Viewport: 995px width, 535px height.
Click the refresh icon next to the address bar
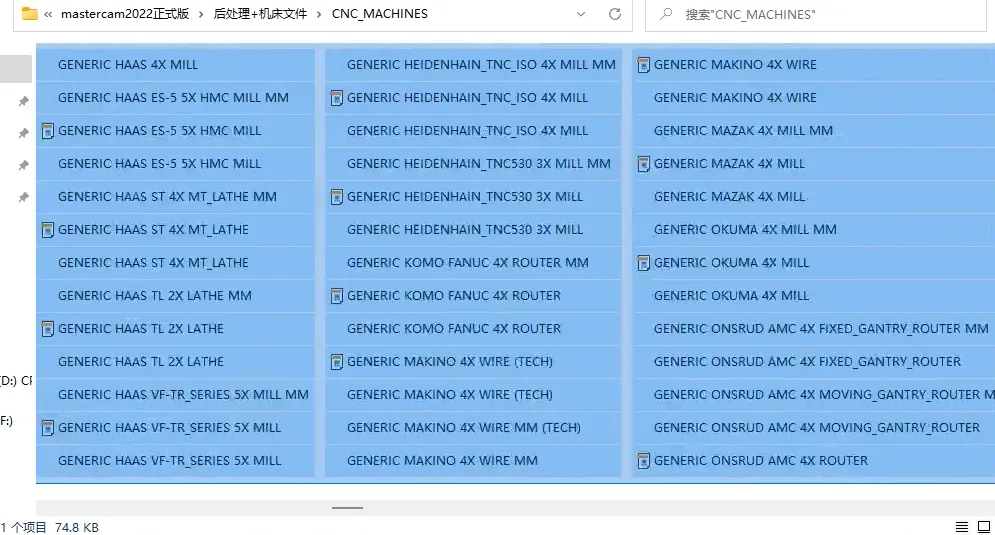(614, 14)
